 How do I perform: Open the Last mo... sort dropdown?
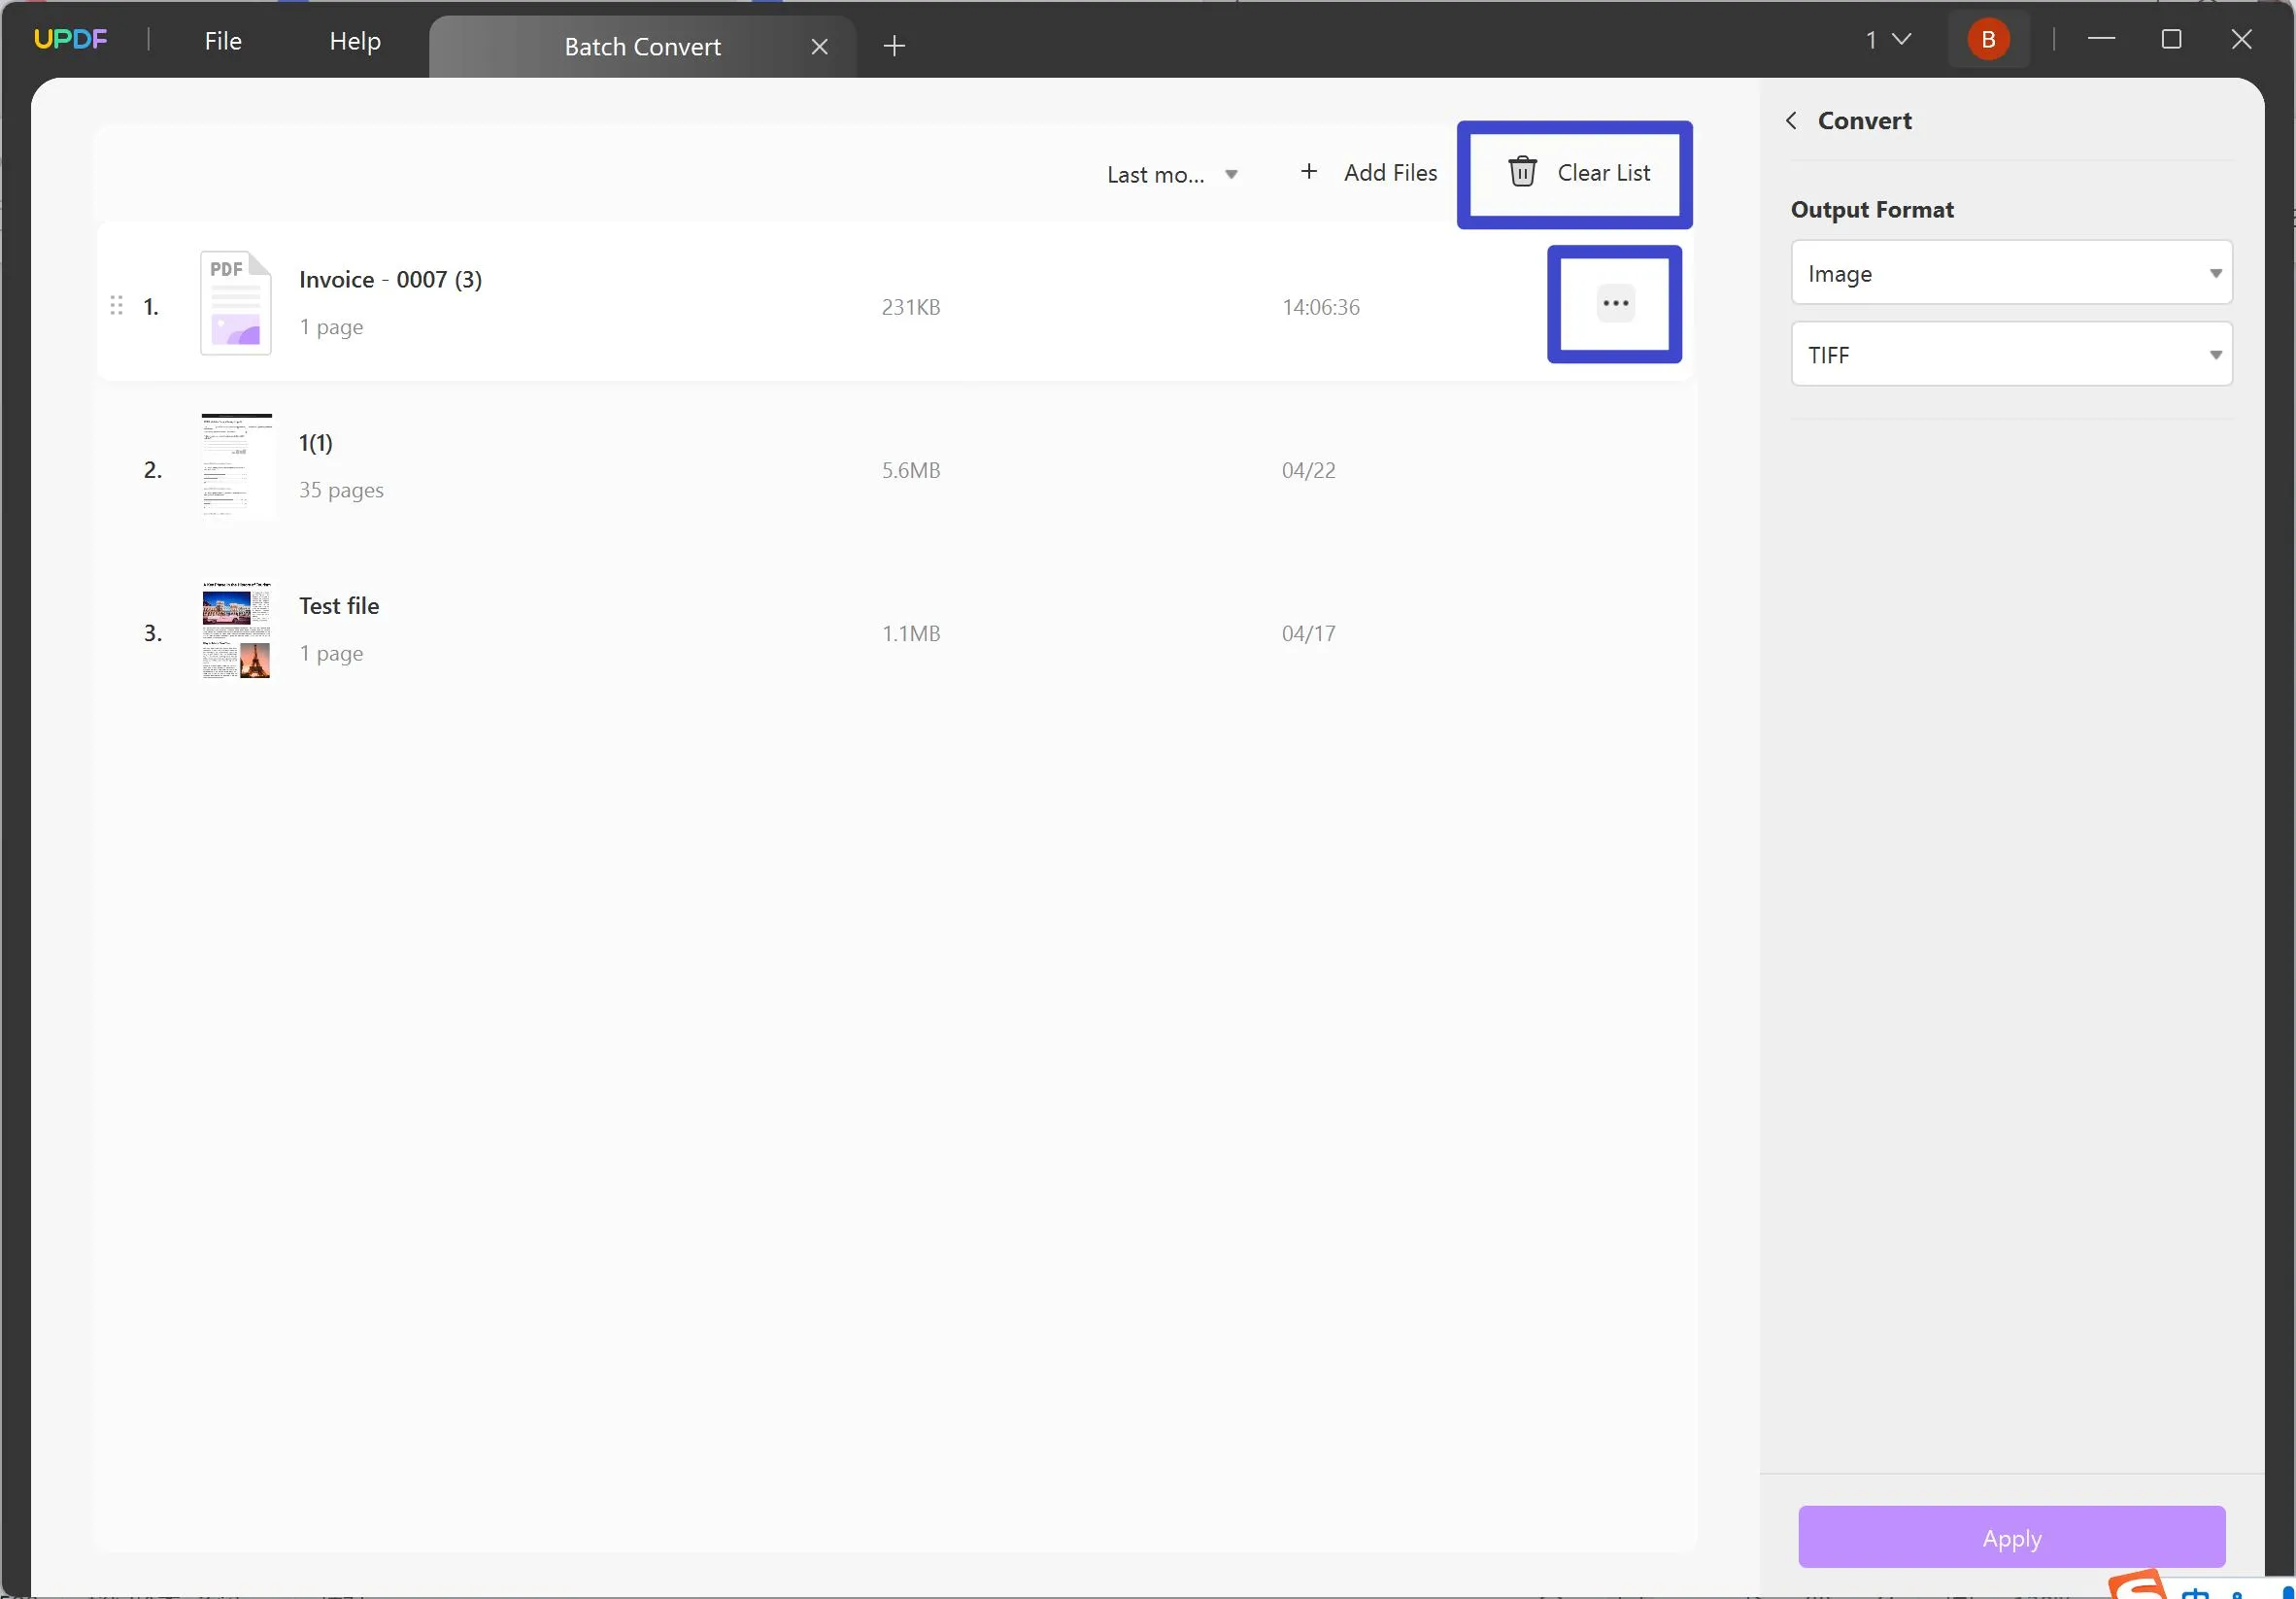coord(1172,174)
